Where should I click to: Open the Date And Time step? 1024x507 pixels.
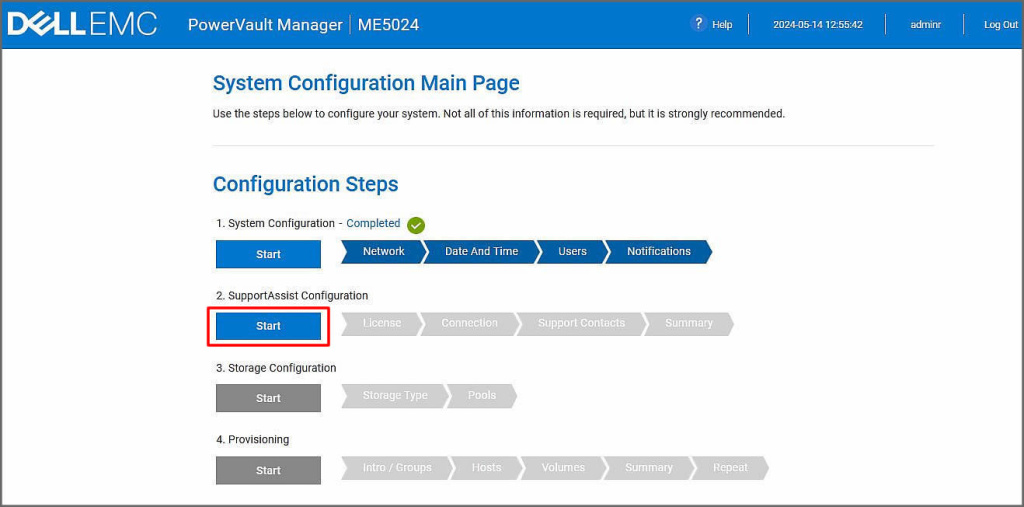click(481, 252)
